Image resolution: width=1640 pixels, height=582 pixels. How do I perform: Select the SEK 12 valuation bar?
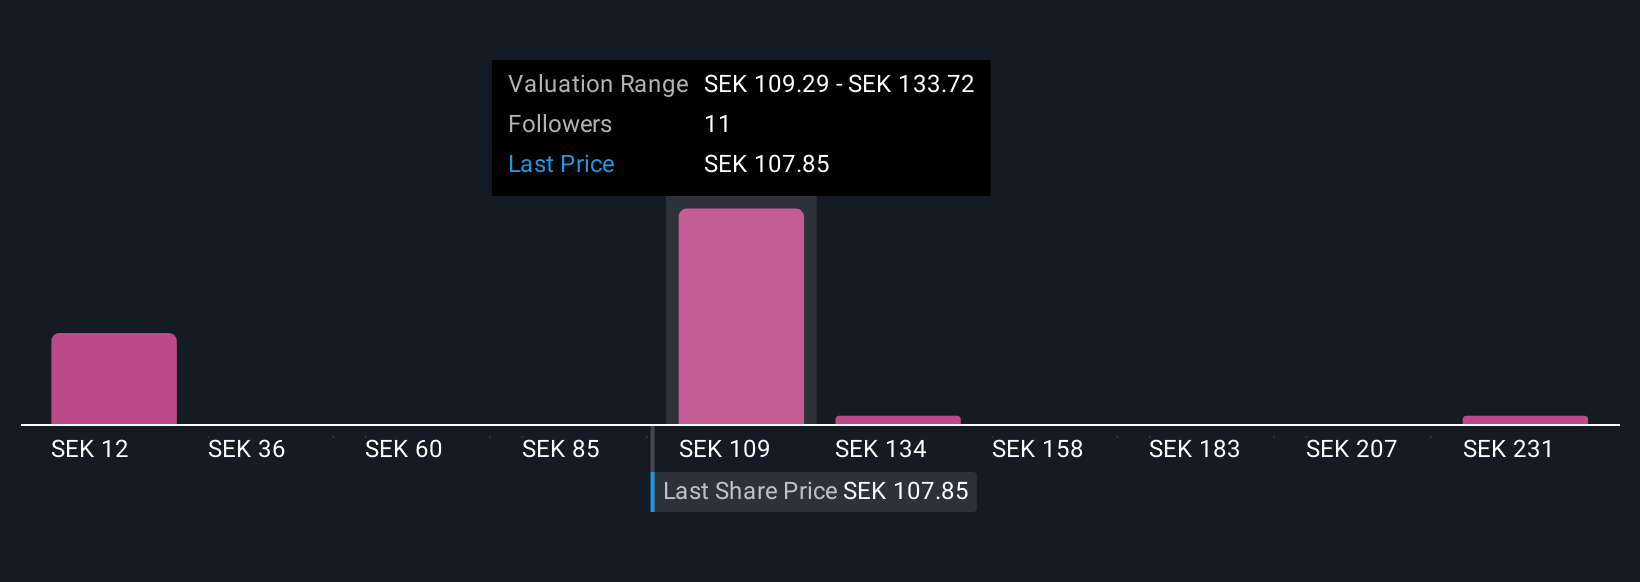(114, 379)
